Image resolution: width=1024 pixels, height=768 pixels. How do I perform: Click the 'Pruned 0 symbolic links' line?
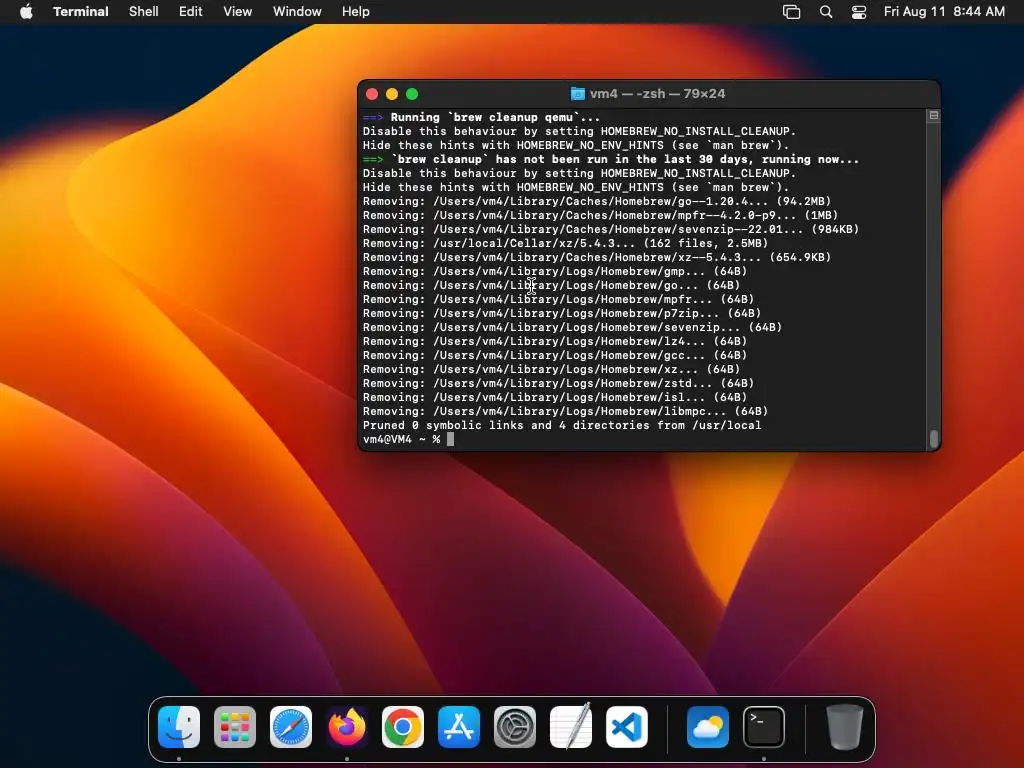pyautogui.click(x=562, y=426)
